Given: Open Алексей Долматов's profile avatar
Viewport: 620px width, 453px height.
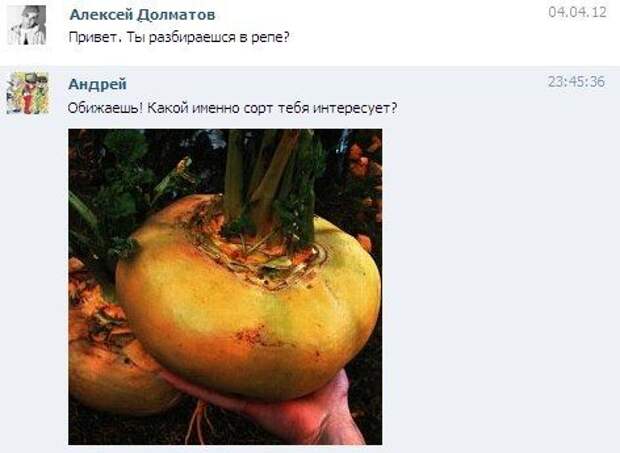Looking at the screenshot, I should click(x=27, y=25).
